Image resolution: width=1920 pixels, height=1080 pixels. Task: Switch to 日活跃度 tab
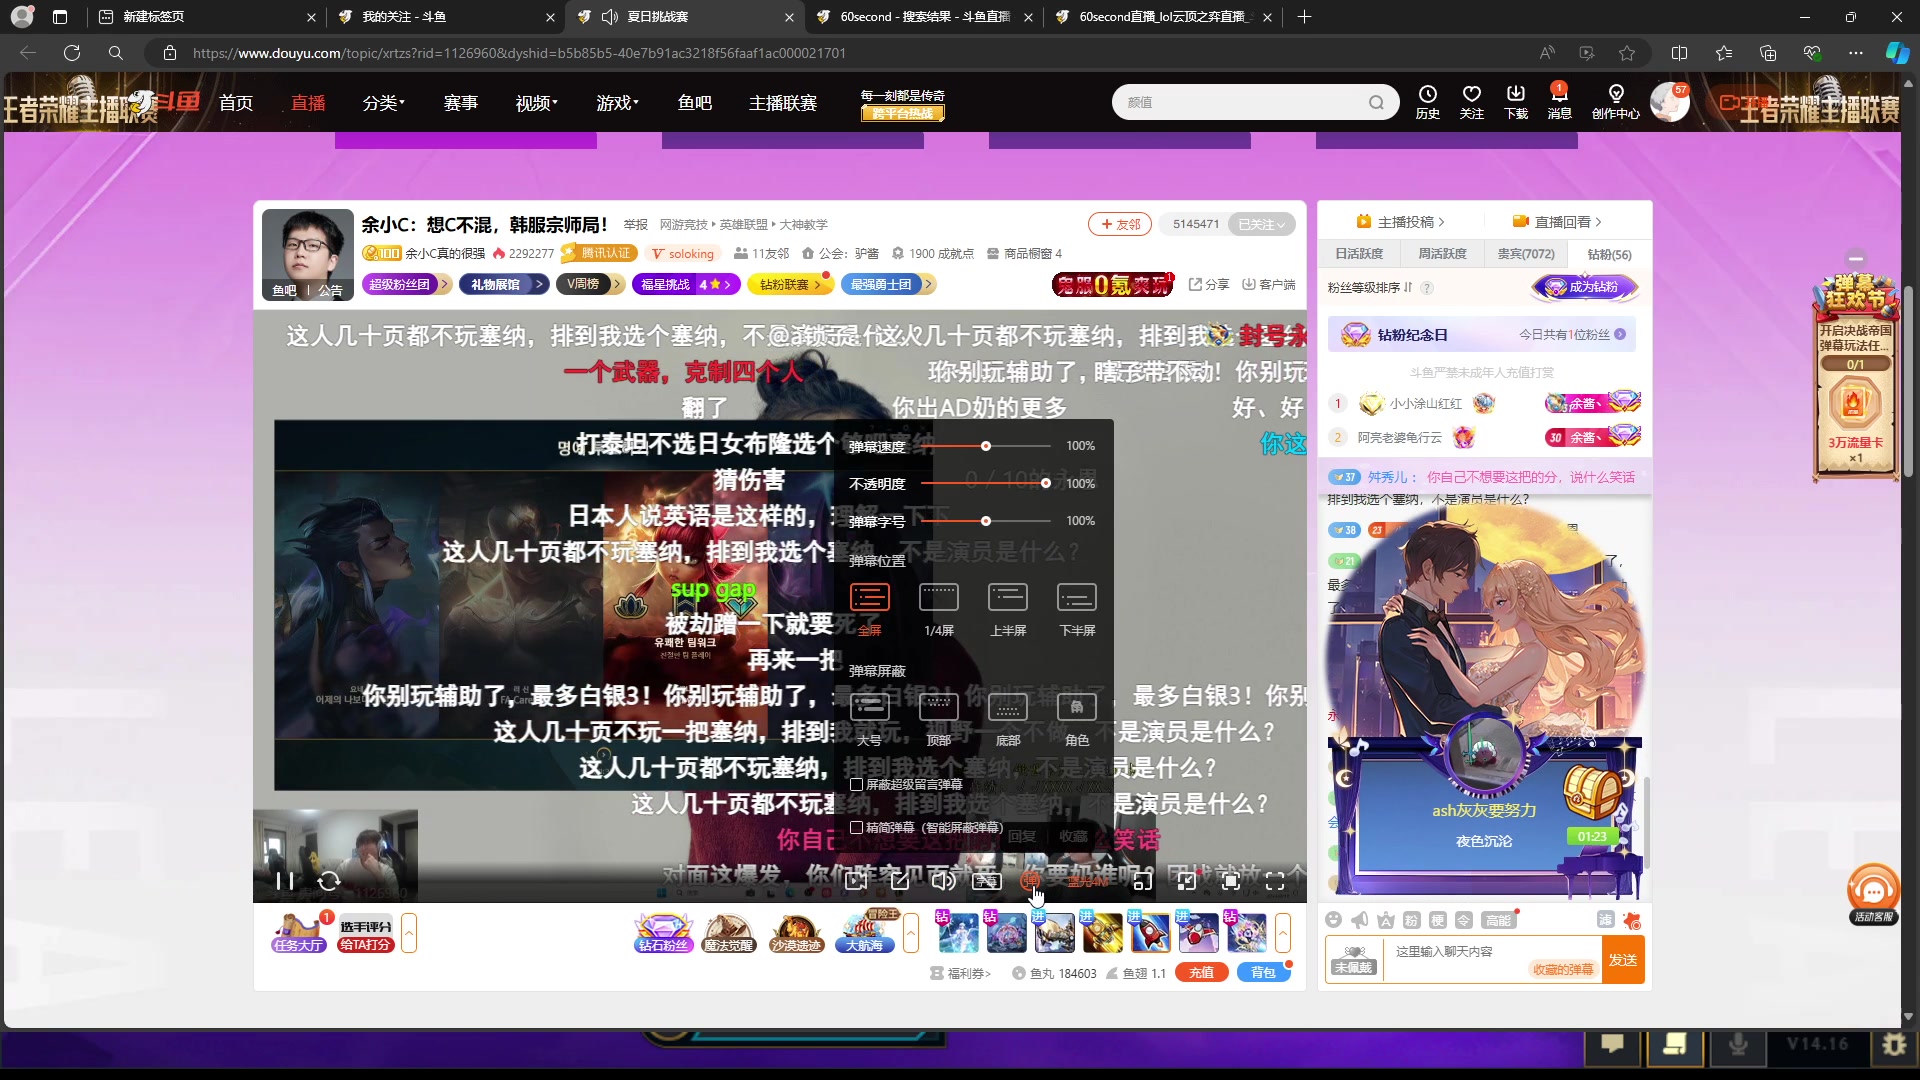[1359, 254]
